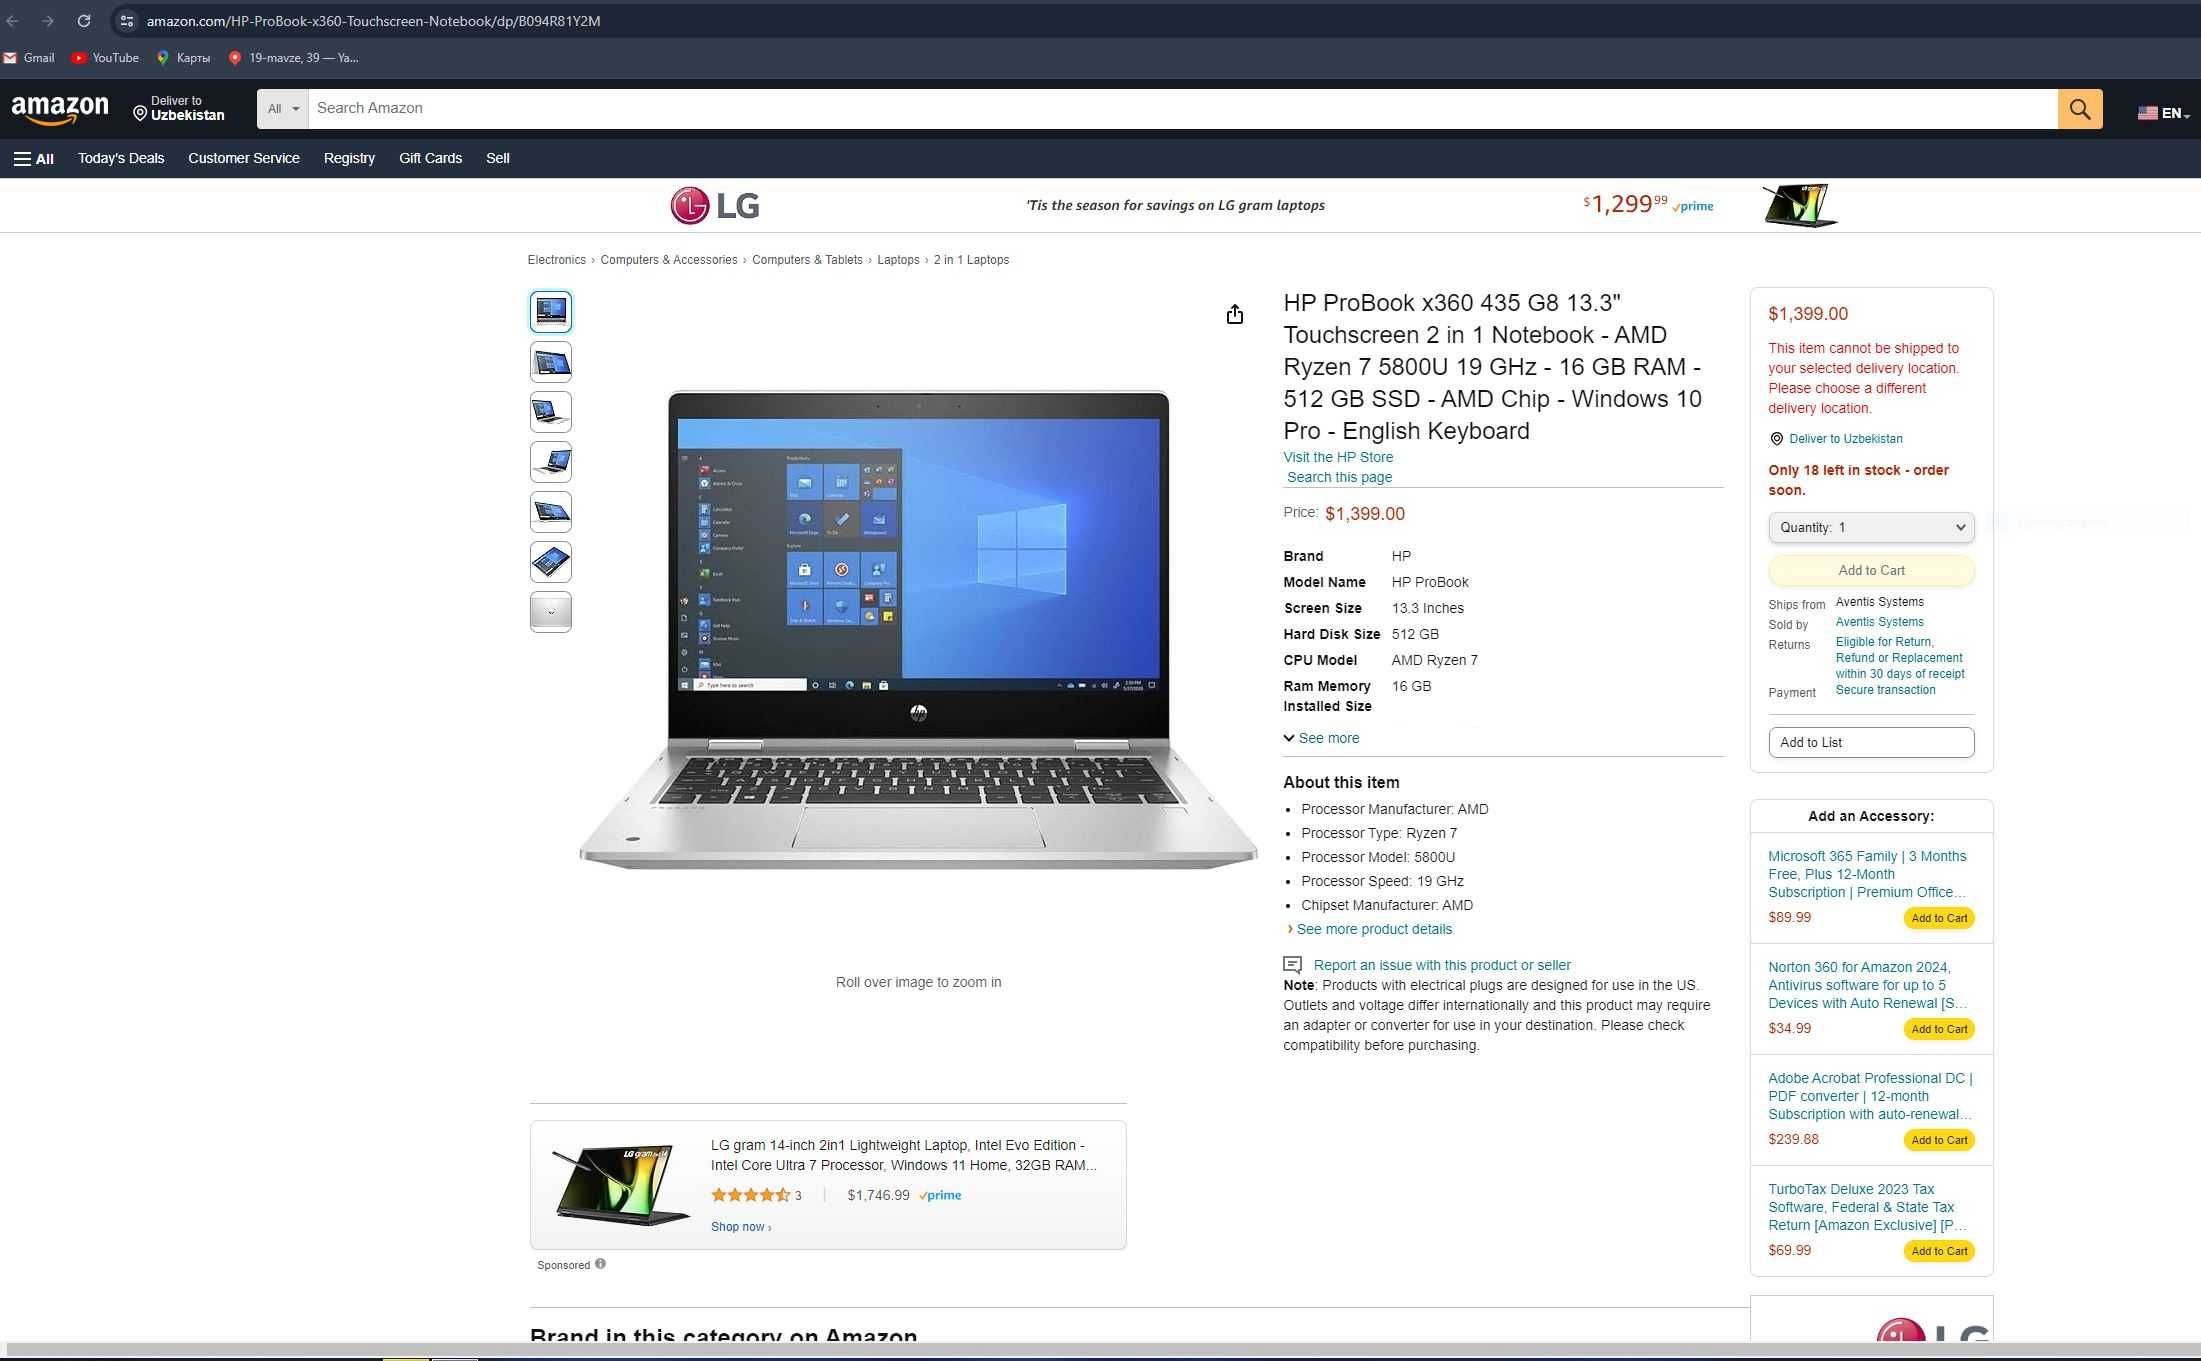The width and height of the screenshot is (2201, 1361).
Task: Click Shop now in LG gram ad
Action: tap(741, 1227)
